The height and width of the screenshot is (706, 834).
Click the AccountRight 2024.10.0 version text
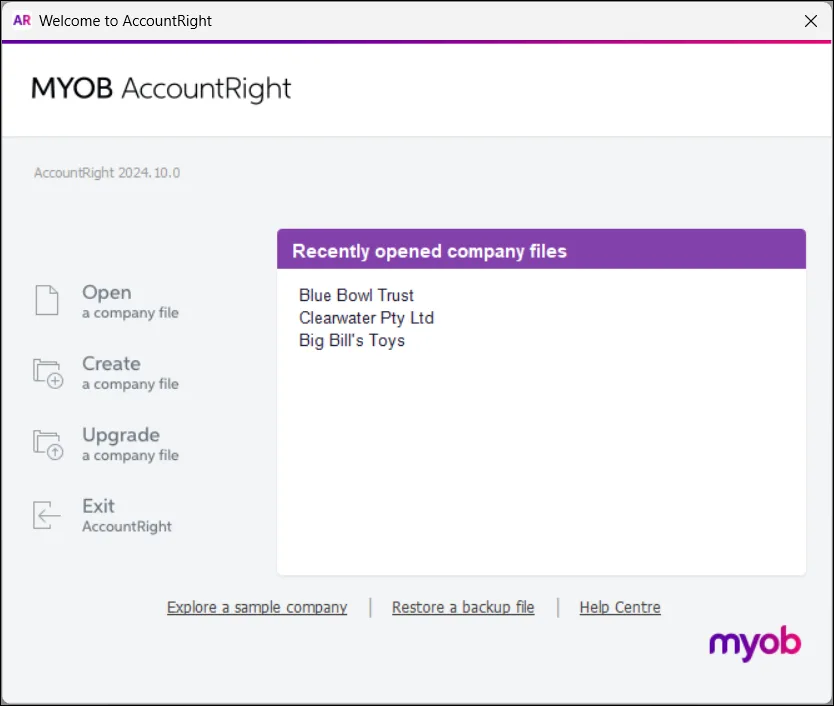(107, 173)
